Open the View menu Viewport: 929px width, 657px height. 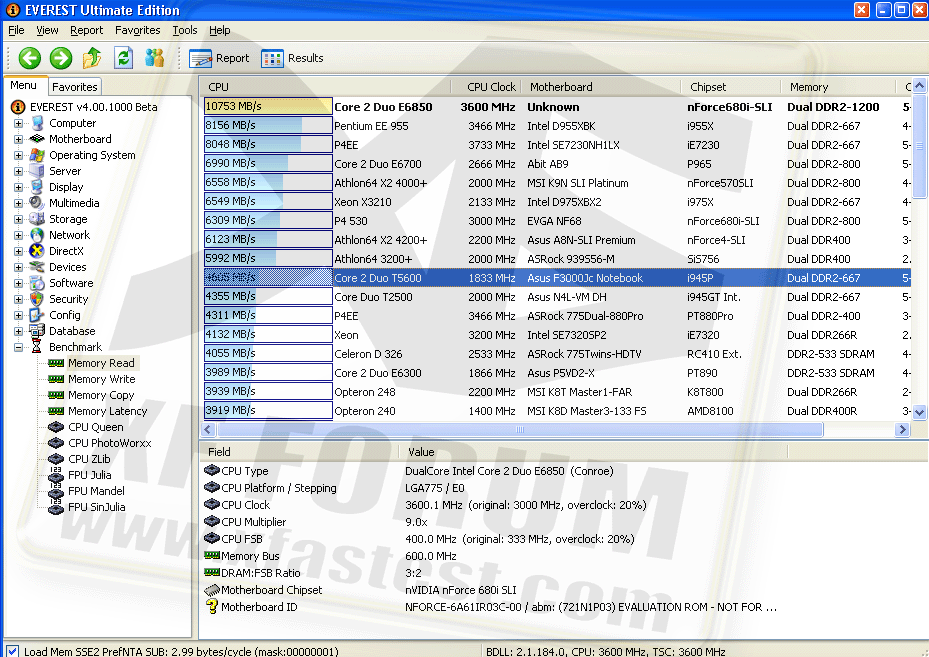click(x=47, y=30)
